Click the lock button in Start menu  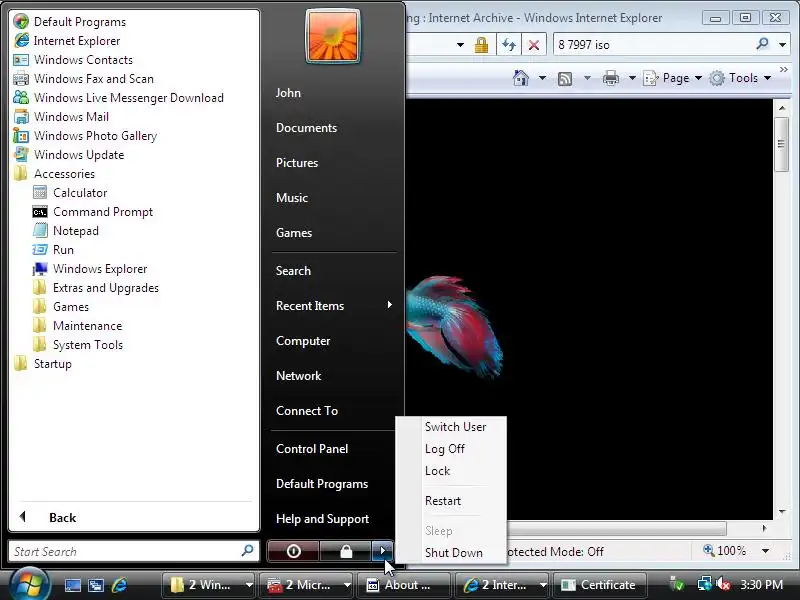[x=346, y=551]
